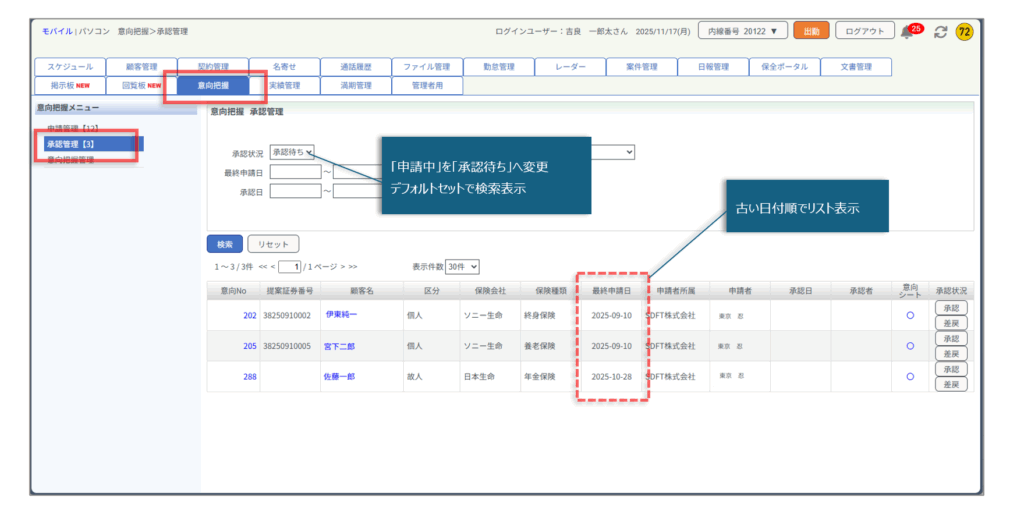Image resolution: width=1024 pixels, height=532 pixels.
Task: Click the refresh arrows icon
Action: point(940,32)
